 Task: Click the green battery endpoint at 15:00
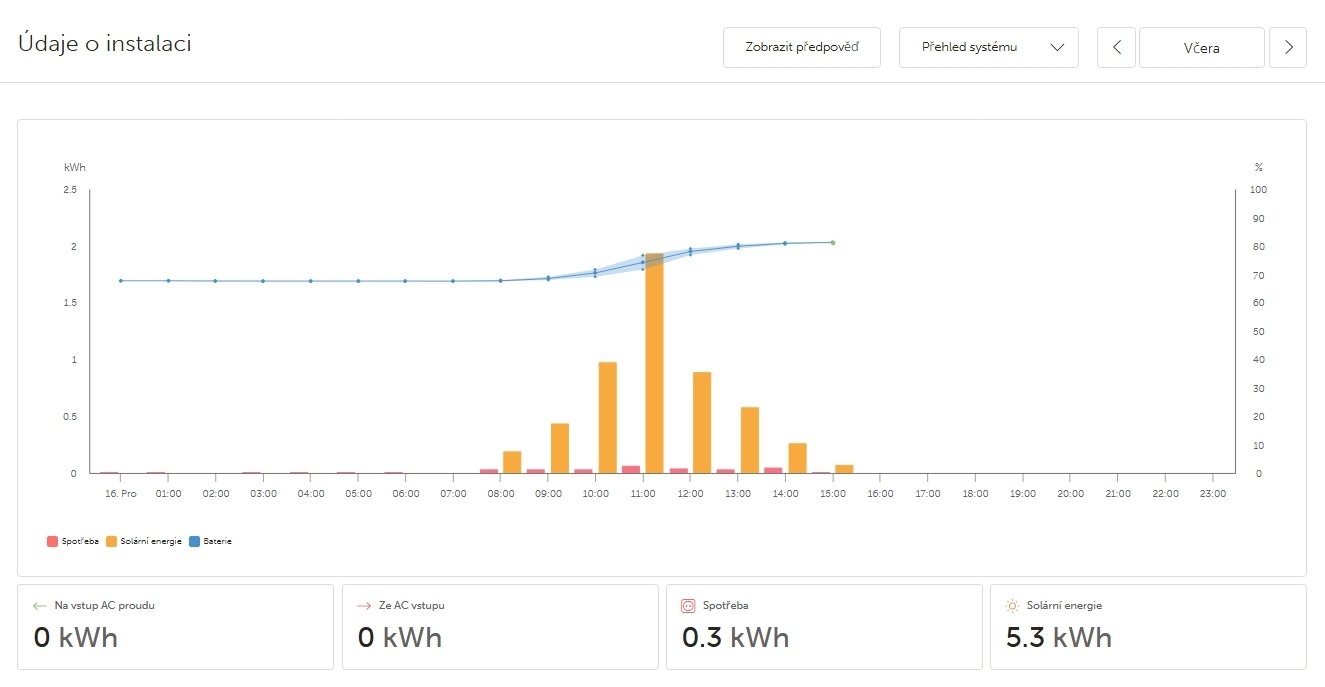tap(832, 242)
